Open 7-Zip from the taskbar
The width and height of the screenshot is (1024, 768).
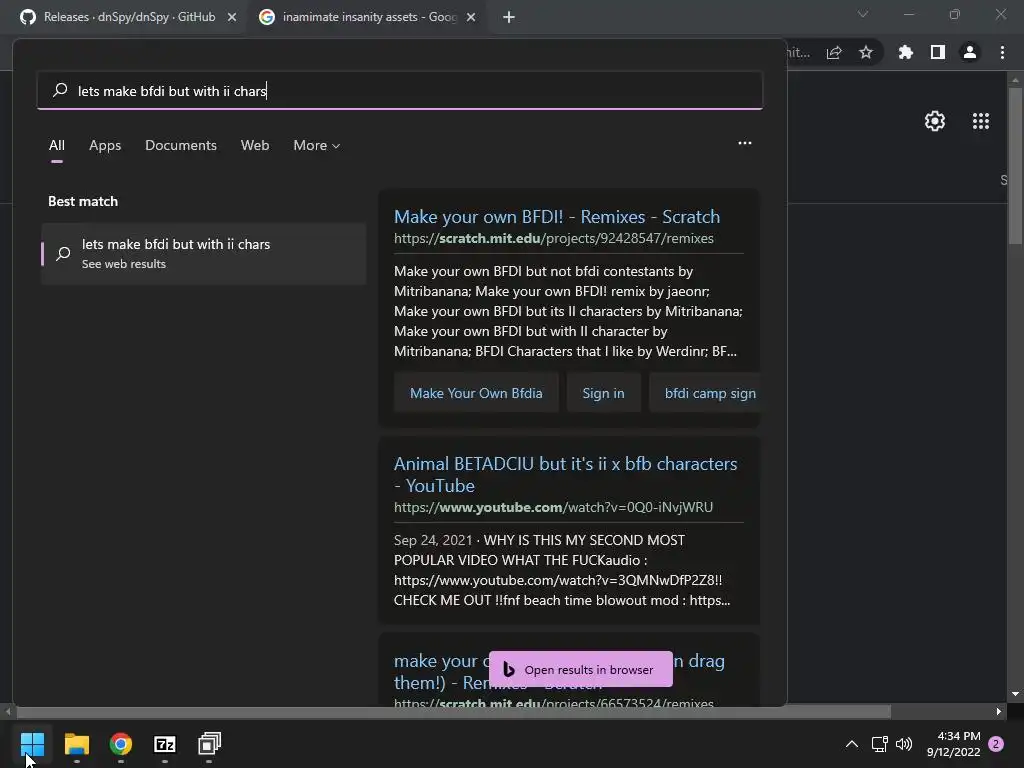pos(165,744)
